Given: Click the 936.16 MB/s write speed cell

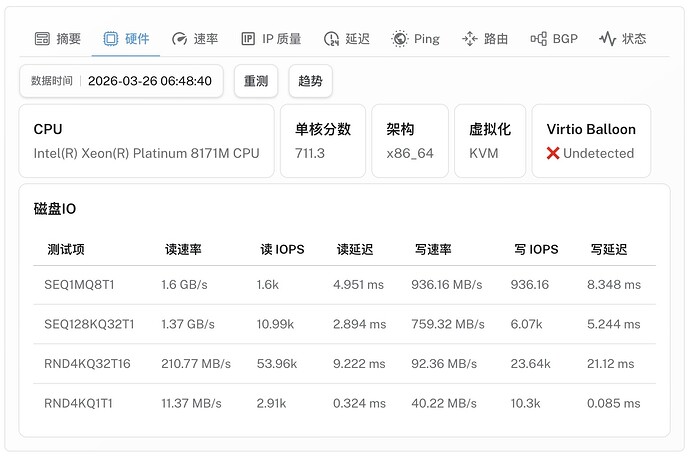Looking at the screenshot, I should pos(447,285).
